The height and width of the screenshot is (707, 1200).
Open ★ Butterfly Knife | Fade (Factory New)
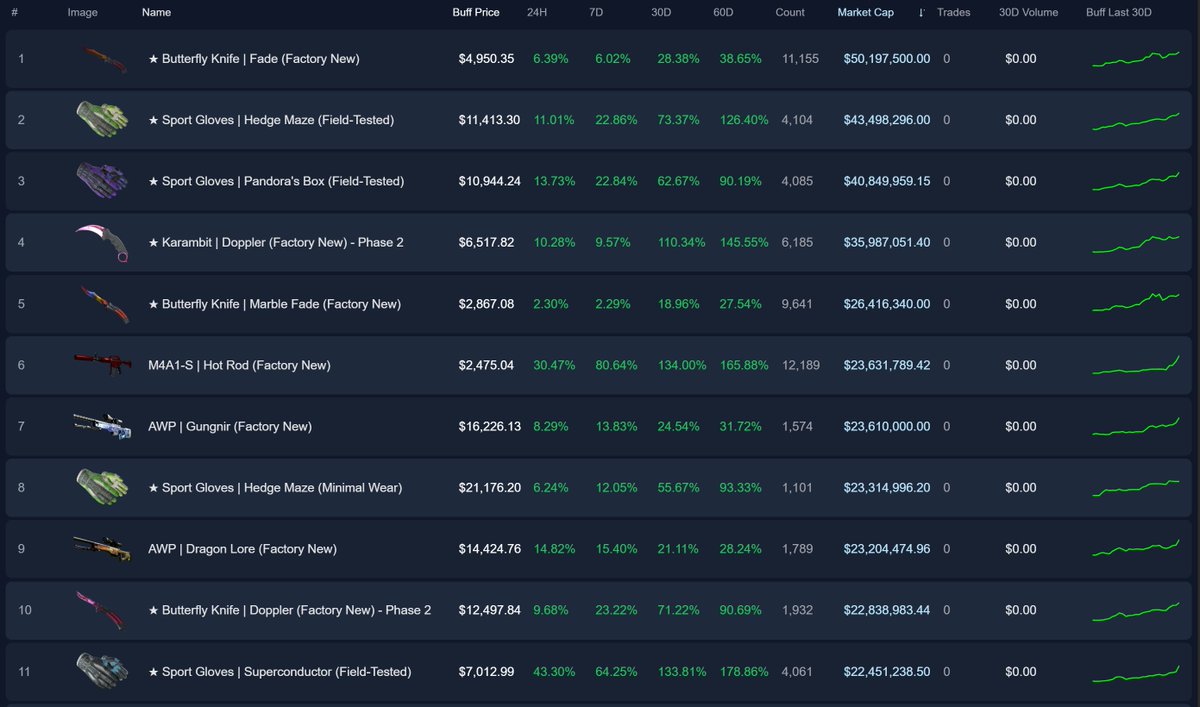[253, 59]
